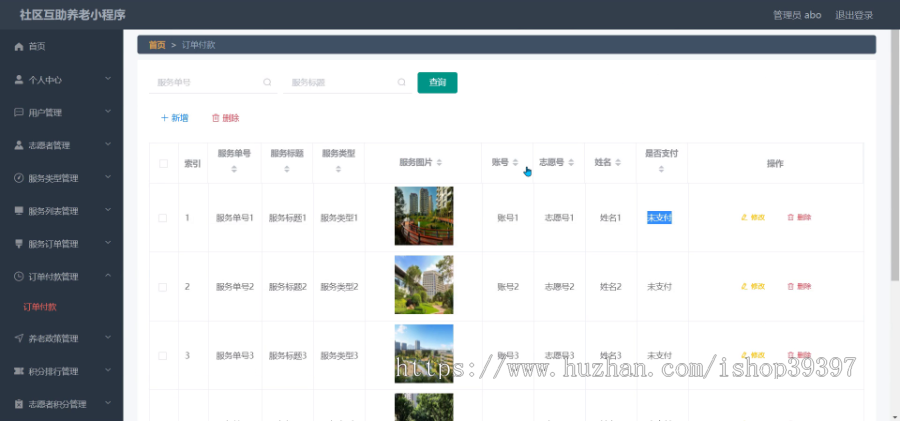This screenshot has height=421, width=900.
Task: Click the red 删除 button above table
Action: point(226,118)
